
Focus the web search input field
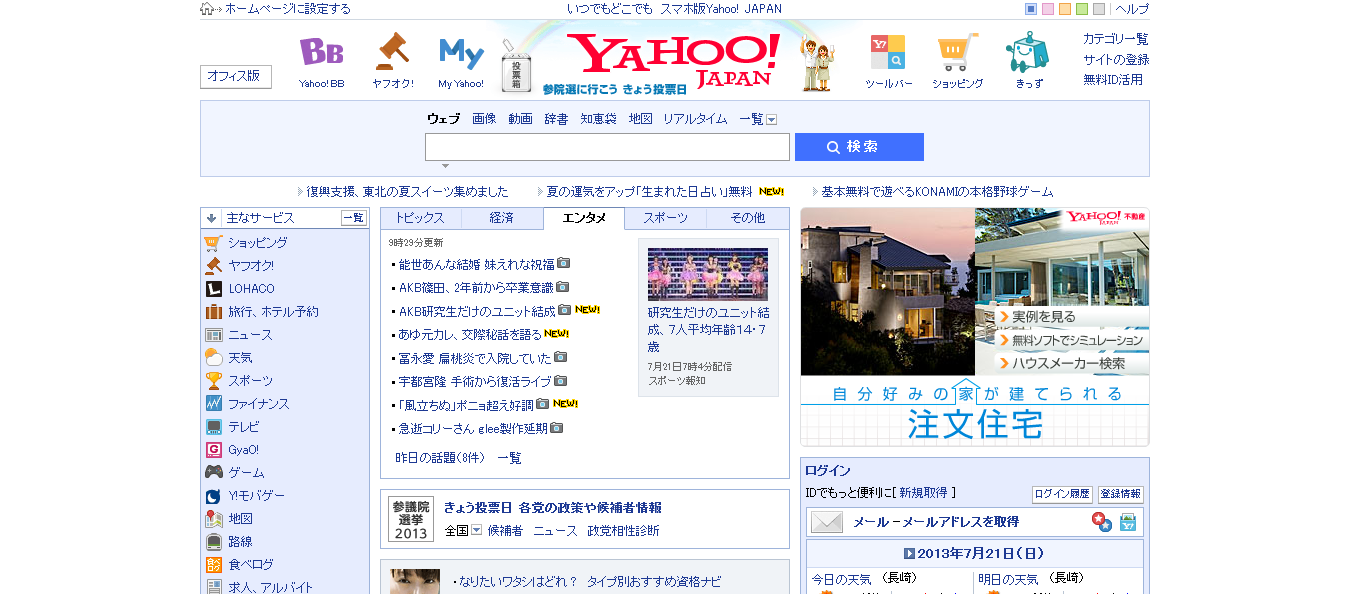coord(607,147)
